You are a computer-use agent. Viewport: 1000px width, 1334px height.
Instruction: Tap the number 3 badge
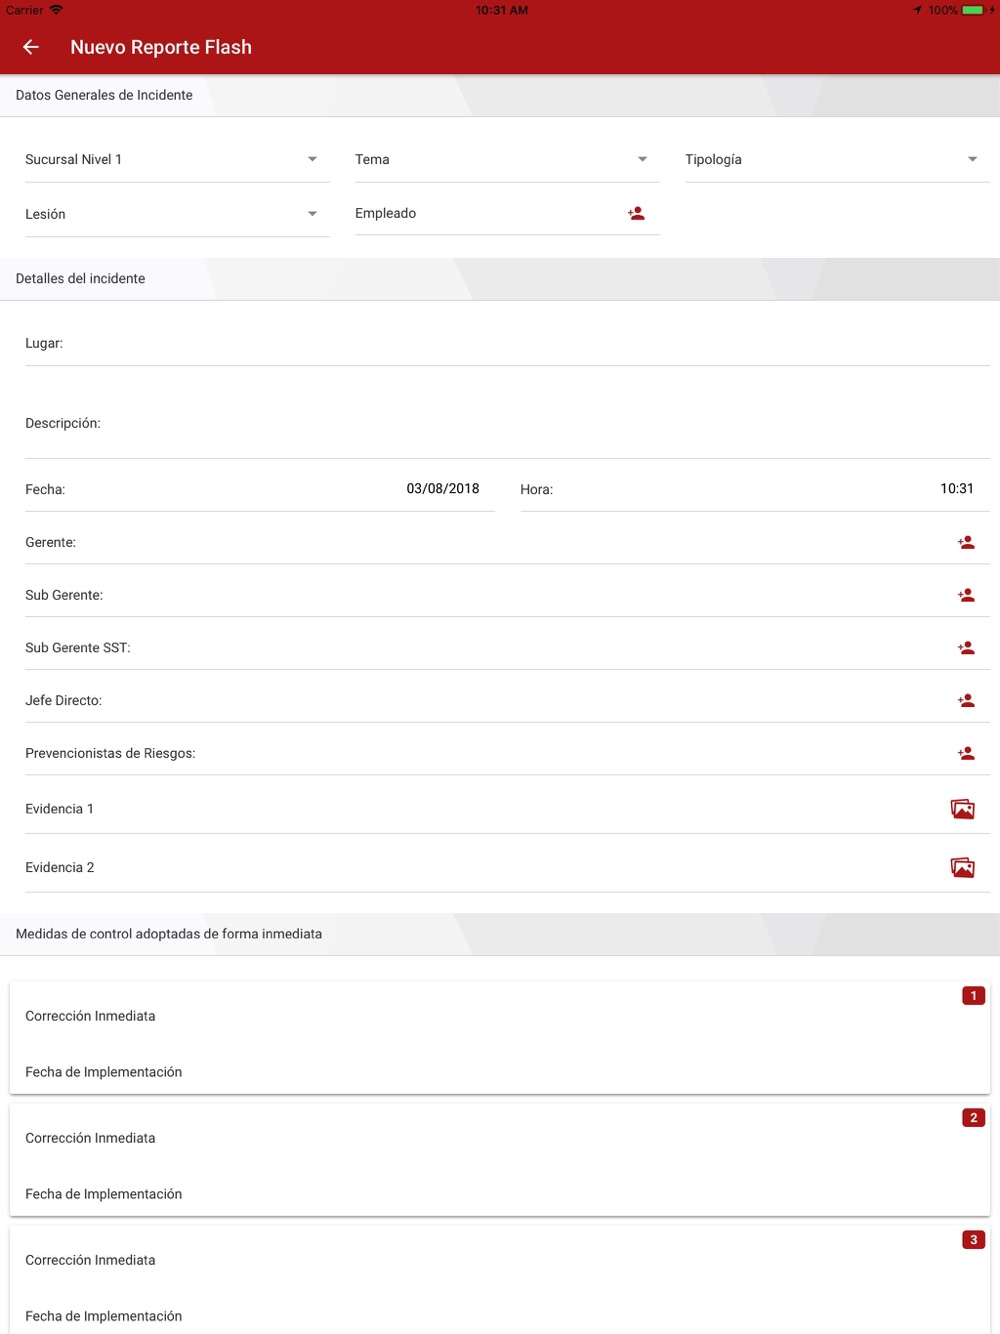tap(973, 1240)
